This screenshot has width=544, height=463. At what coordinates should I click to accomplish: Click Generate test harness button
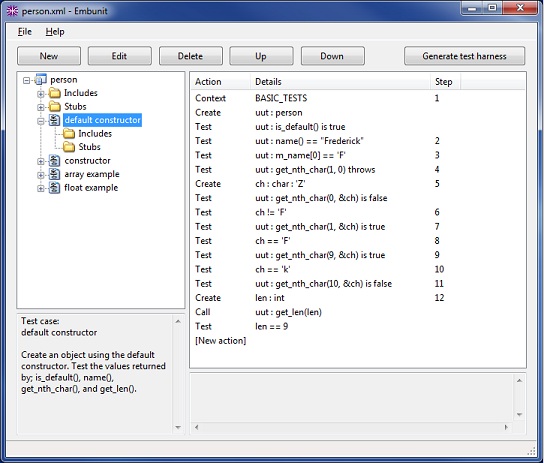[464, 56]
